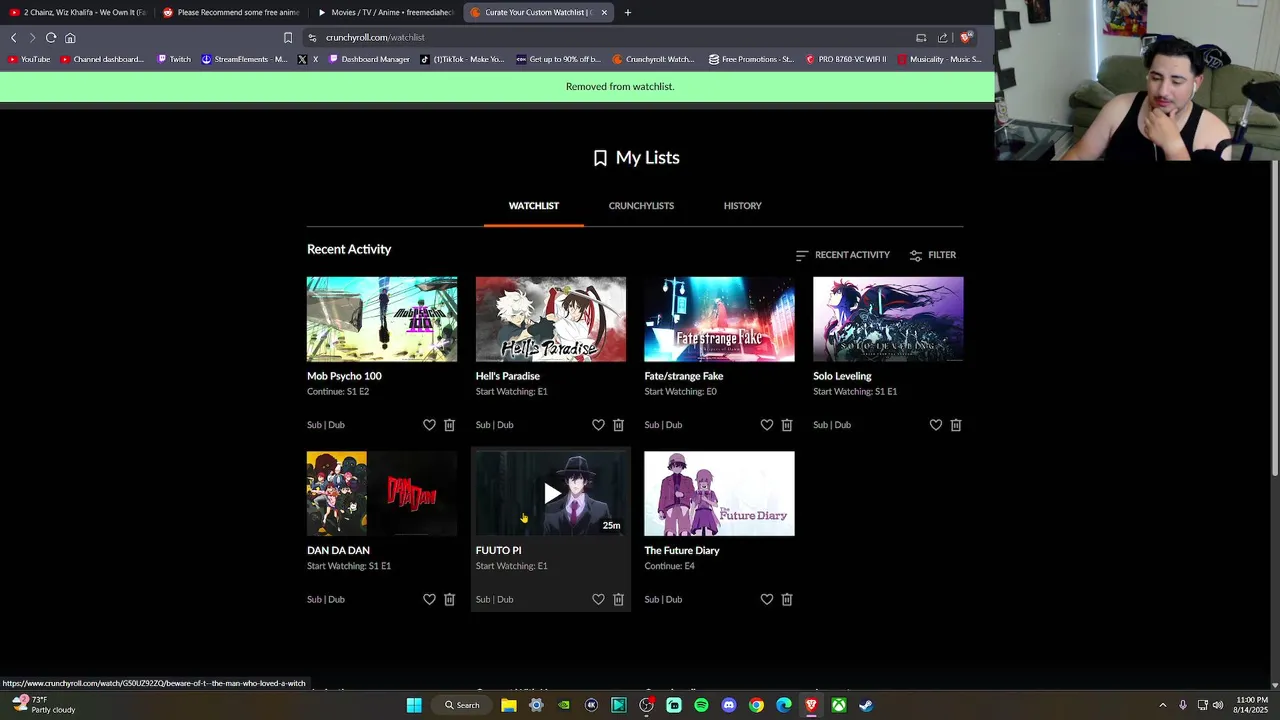The height and width of the screenshot is (720, 1280).
Task: Switch to the Watchlist tab
Action: 534,206
